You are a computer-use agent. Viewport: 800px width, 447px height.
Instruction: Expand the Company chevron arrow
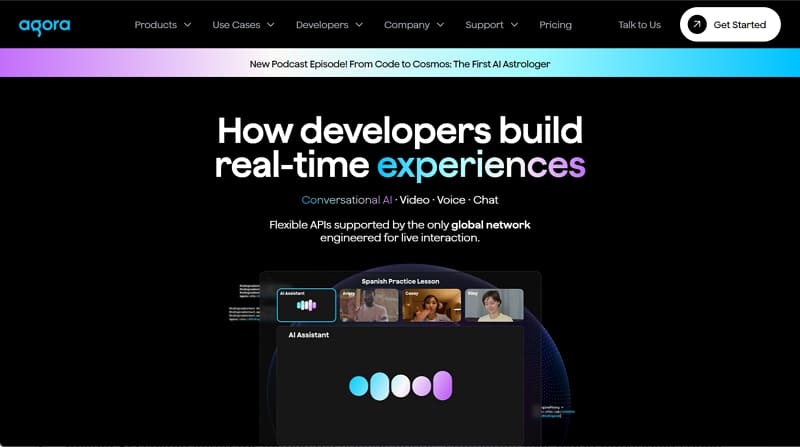coord(440,24)
